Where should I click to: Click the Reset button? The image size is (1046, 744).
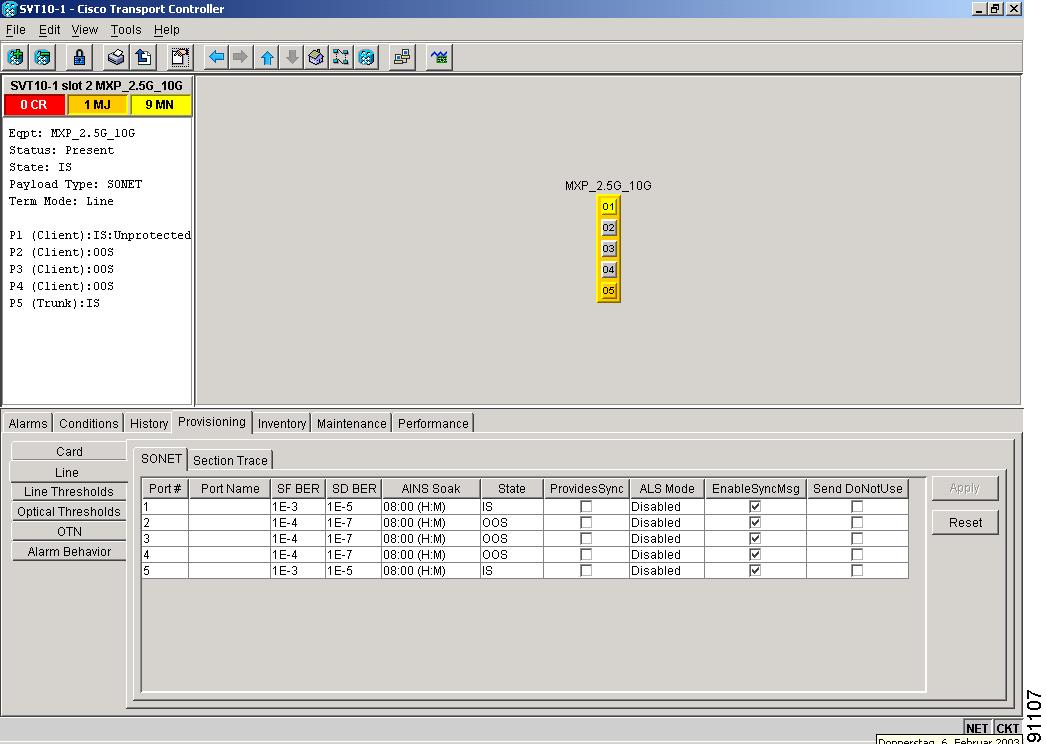(965, 522)
